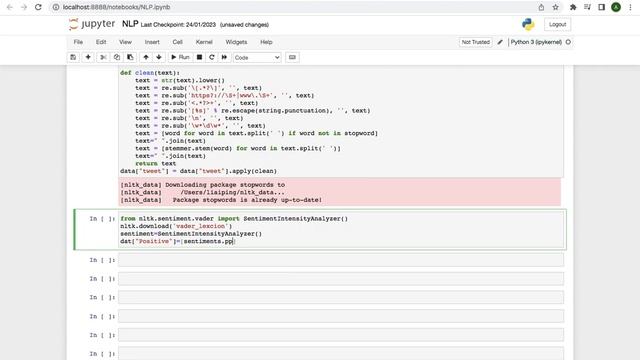
Task: Open the command palette keyboard icon
Action: pyautogui.click(x=292, y=58)
